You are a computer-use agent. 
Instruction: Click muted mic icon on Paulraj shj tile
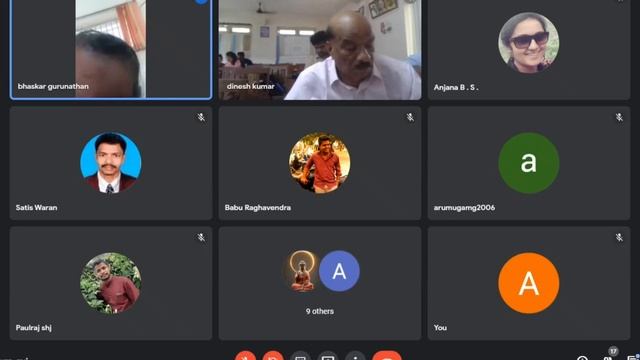pos(201,238)
